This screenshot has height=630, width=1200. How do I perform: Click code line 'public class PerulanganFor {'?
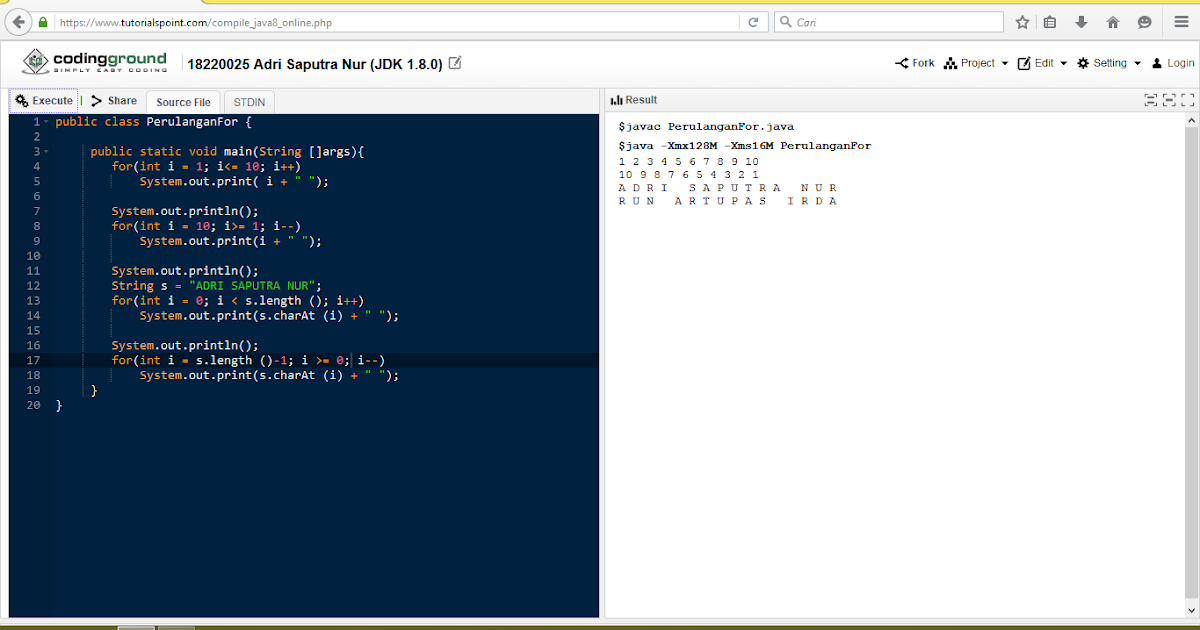[153, 122]
